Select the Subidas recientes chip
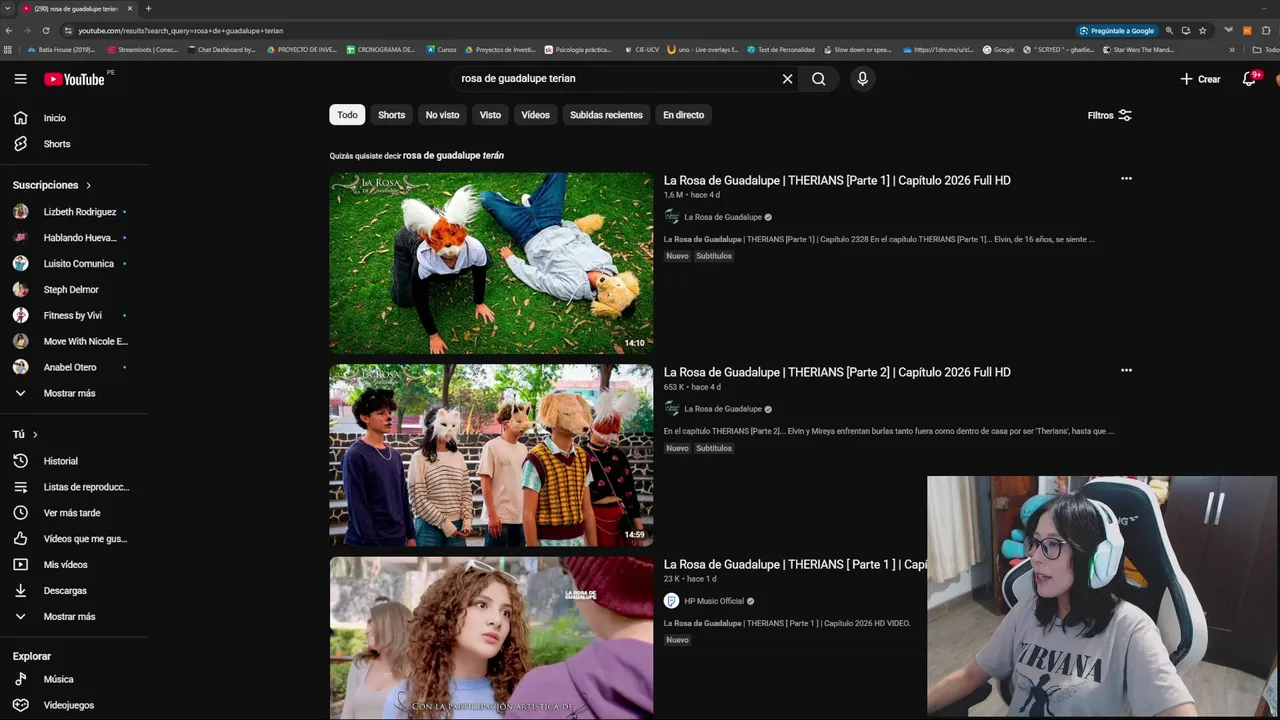1280x720 pixels. pos(606,115)
